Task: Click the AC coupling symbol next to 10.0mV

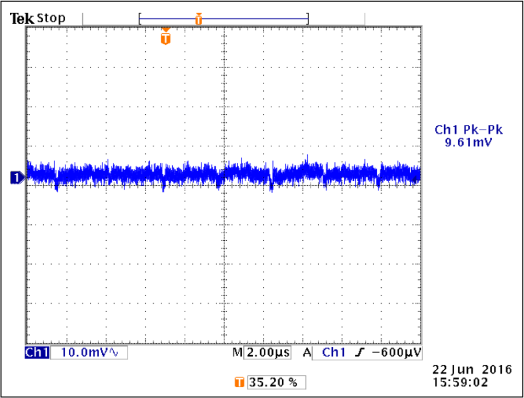Action: tap(114, 353)
